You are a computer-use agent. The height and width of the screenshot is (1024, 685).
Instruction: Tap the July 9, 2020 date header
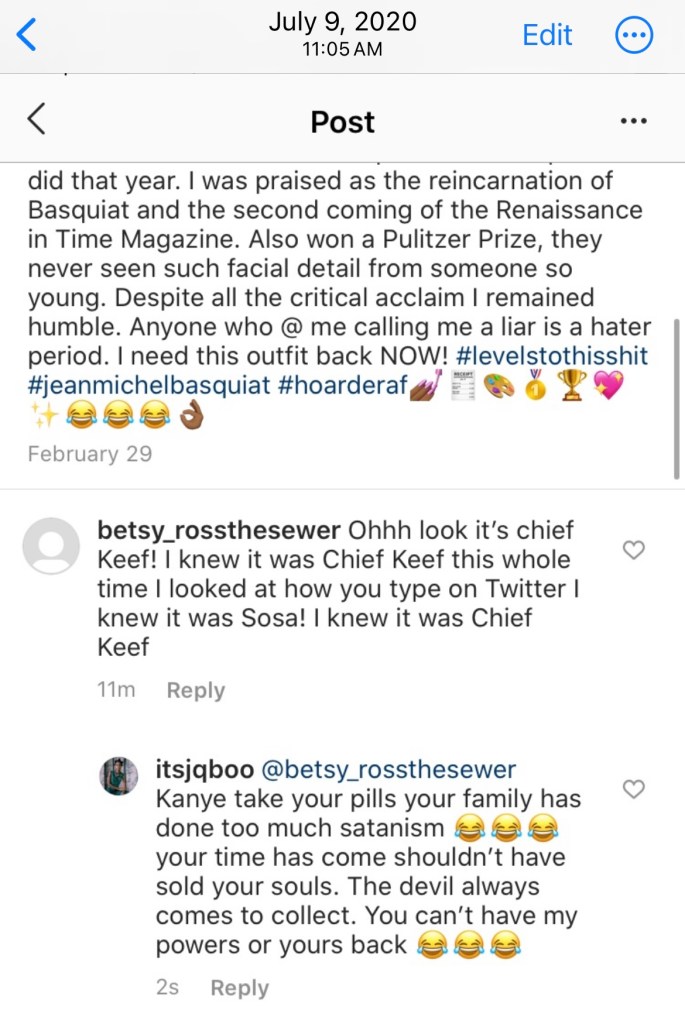tap(342, 23)
